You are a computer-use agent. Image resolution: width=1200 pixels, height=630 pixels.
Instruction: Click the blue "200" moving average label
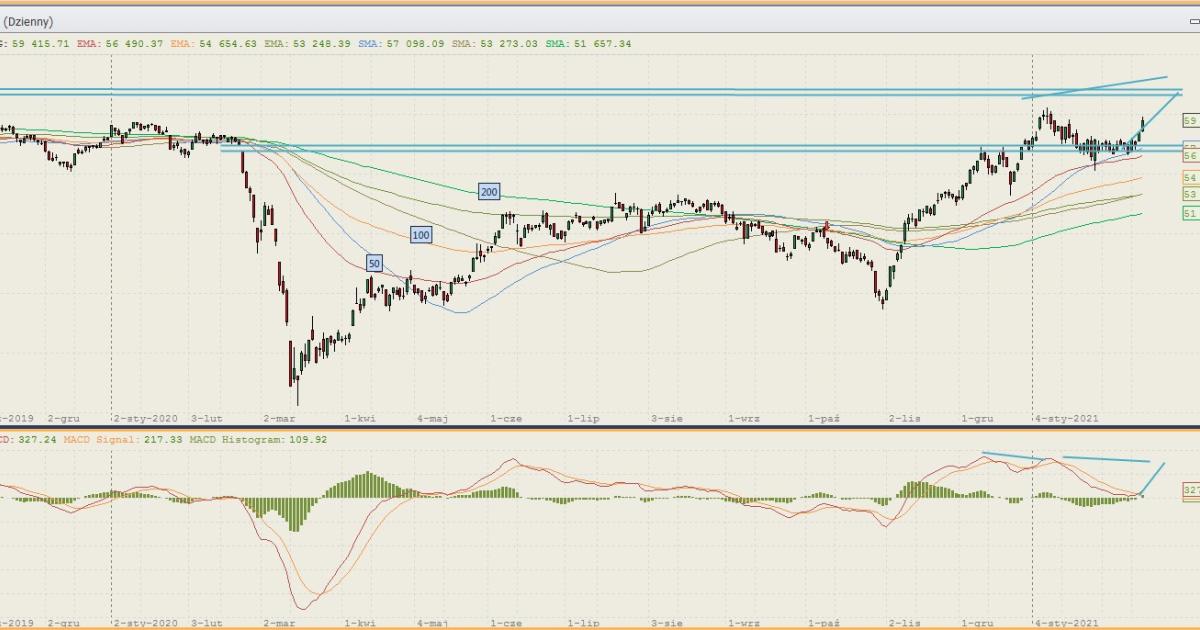[x=488, y=192]
